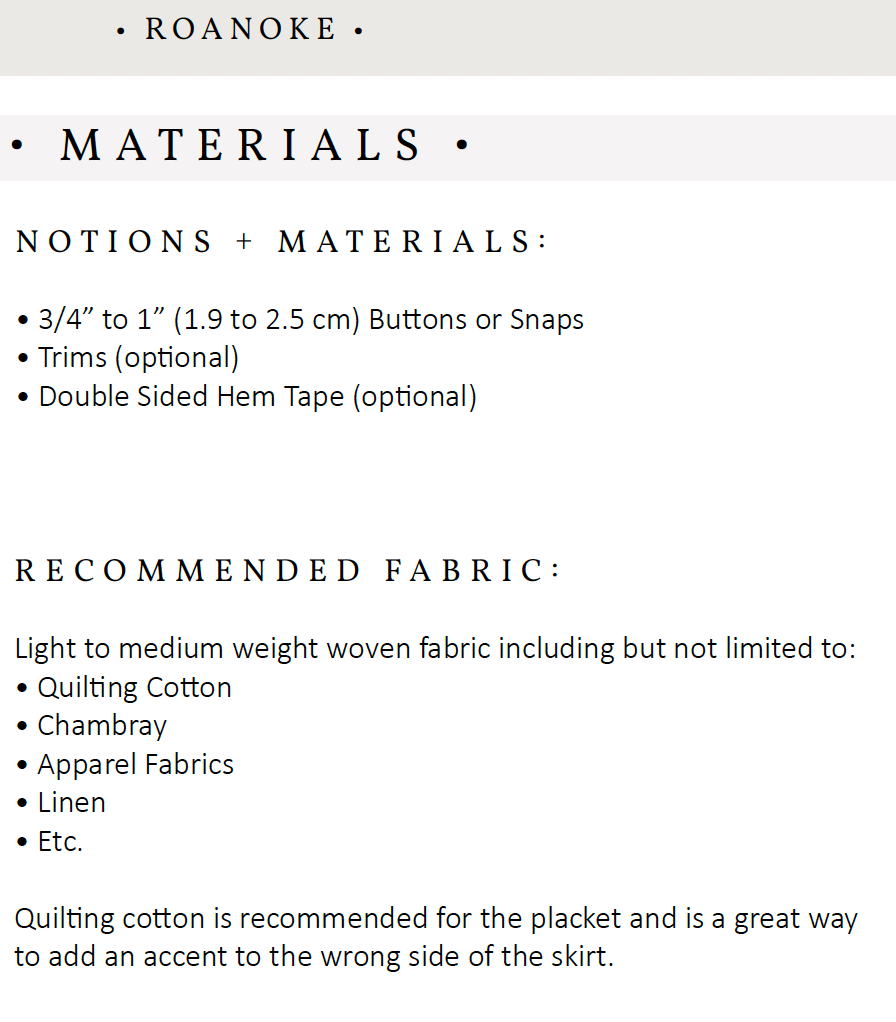Click the placket recommendation sentence's first line
Screen dimensions: 896x1022
[435, 919]
